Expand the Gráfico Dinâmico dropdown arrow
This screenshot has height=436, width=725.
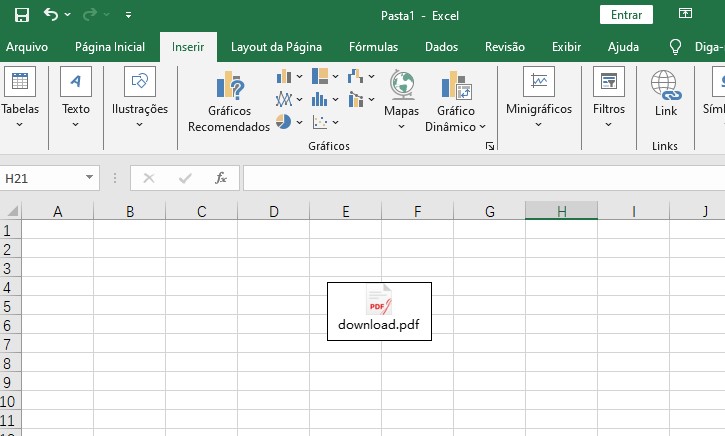tap(482, 127)
